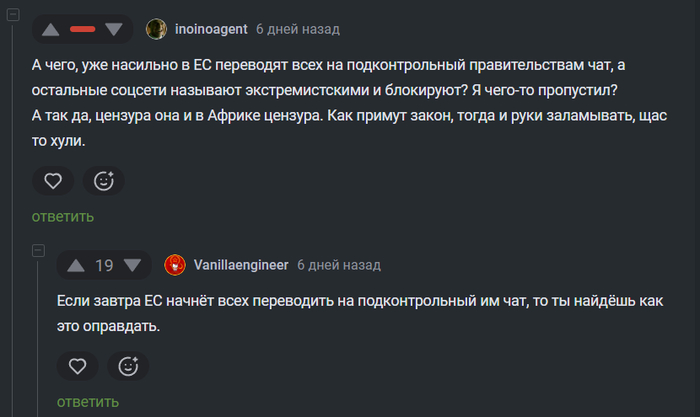Screen dimensions: 700x417
Task: Open emoji reactions for inoinoagent's comment
Action: [103, 181]
